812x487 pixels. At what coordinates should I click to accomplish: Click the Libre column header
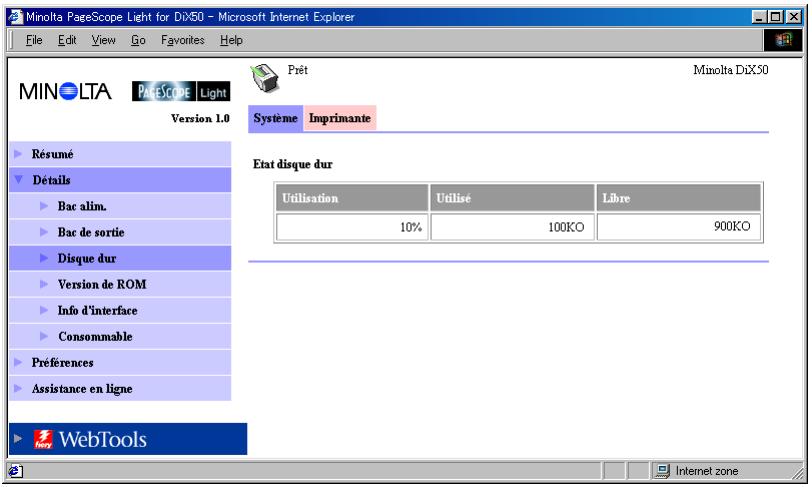[x=679, y=198]
